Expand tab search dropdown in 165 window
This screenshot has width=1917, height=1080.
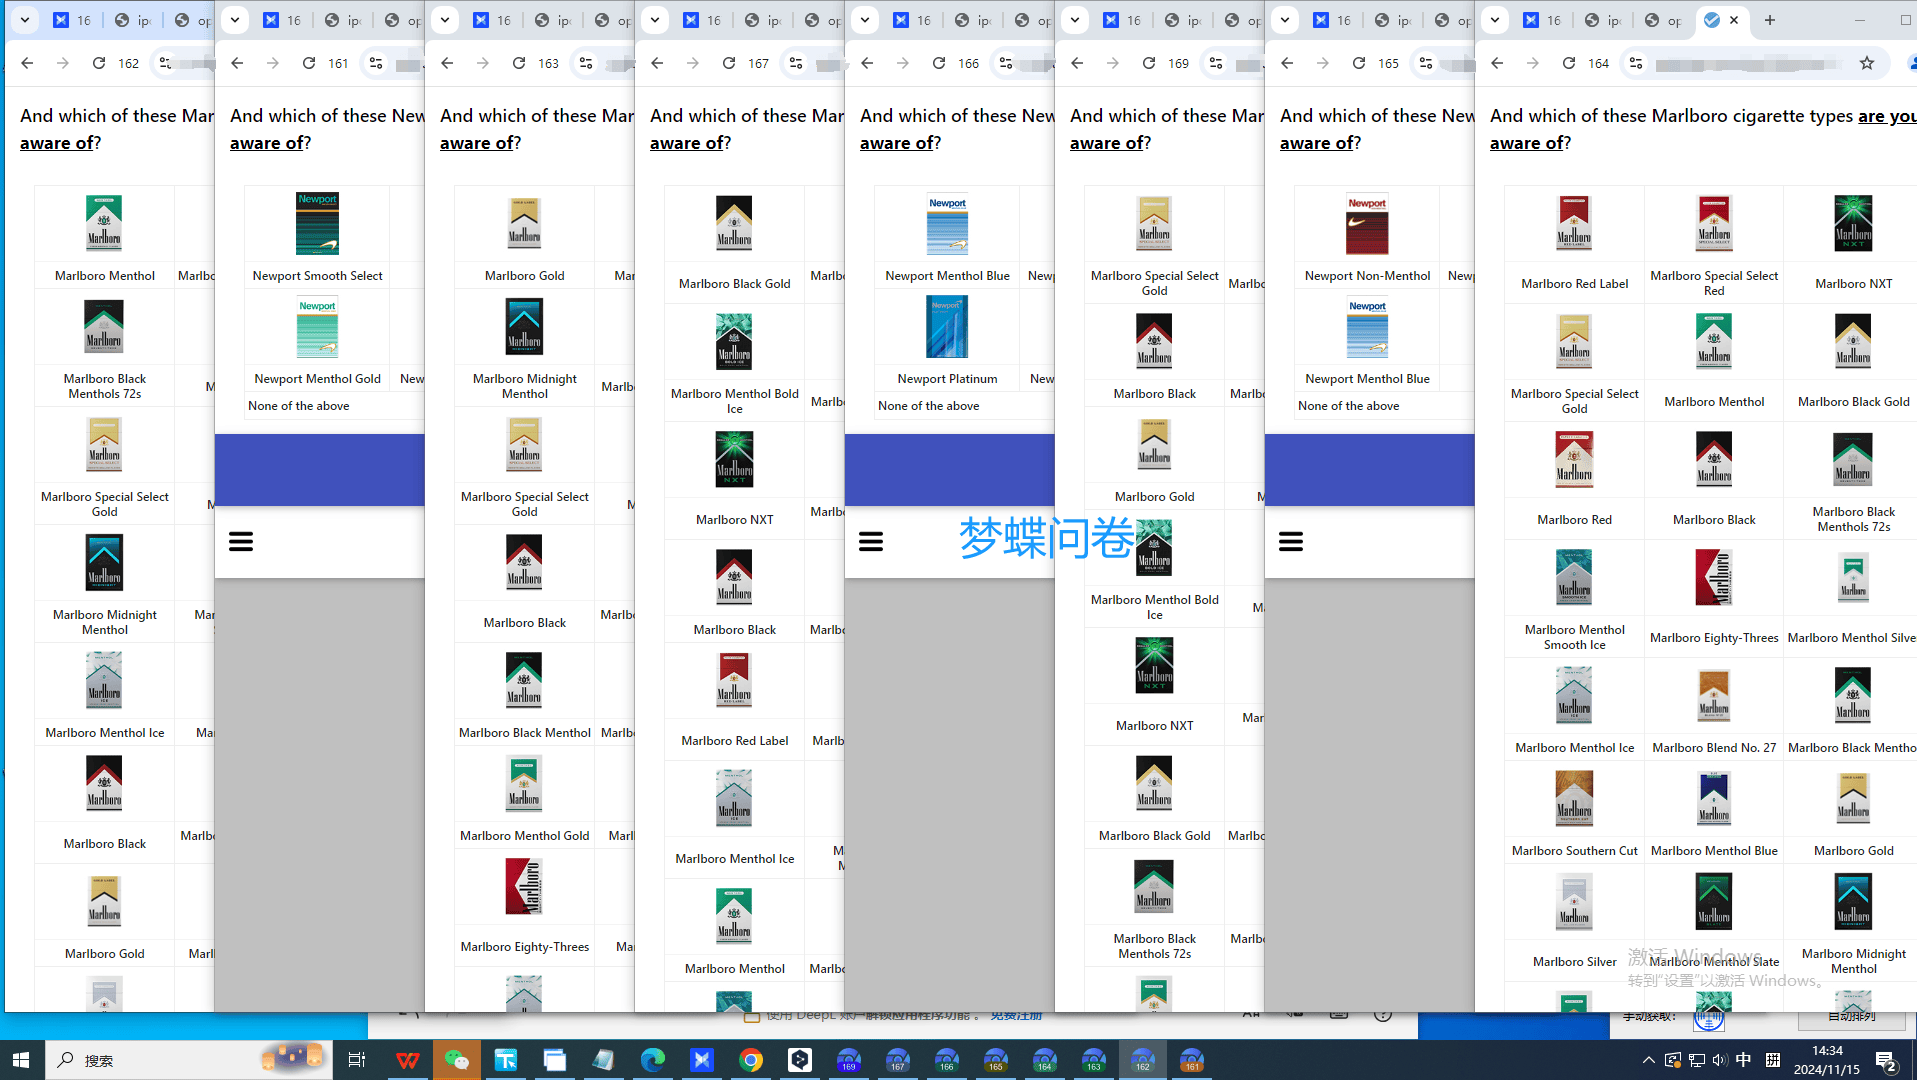[x=1285, y=20]
